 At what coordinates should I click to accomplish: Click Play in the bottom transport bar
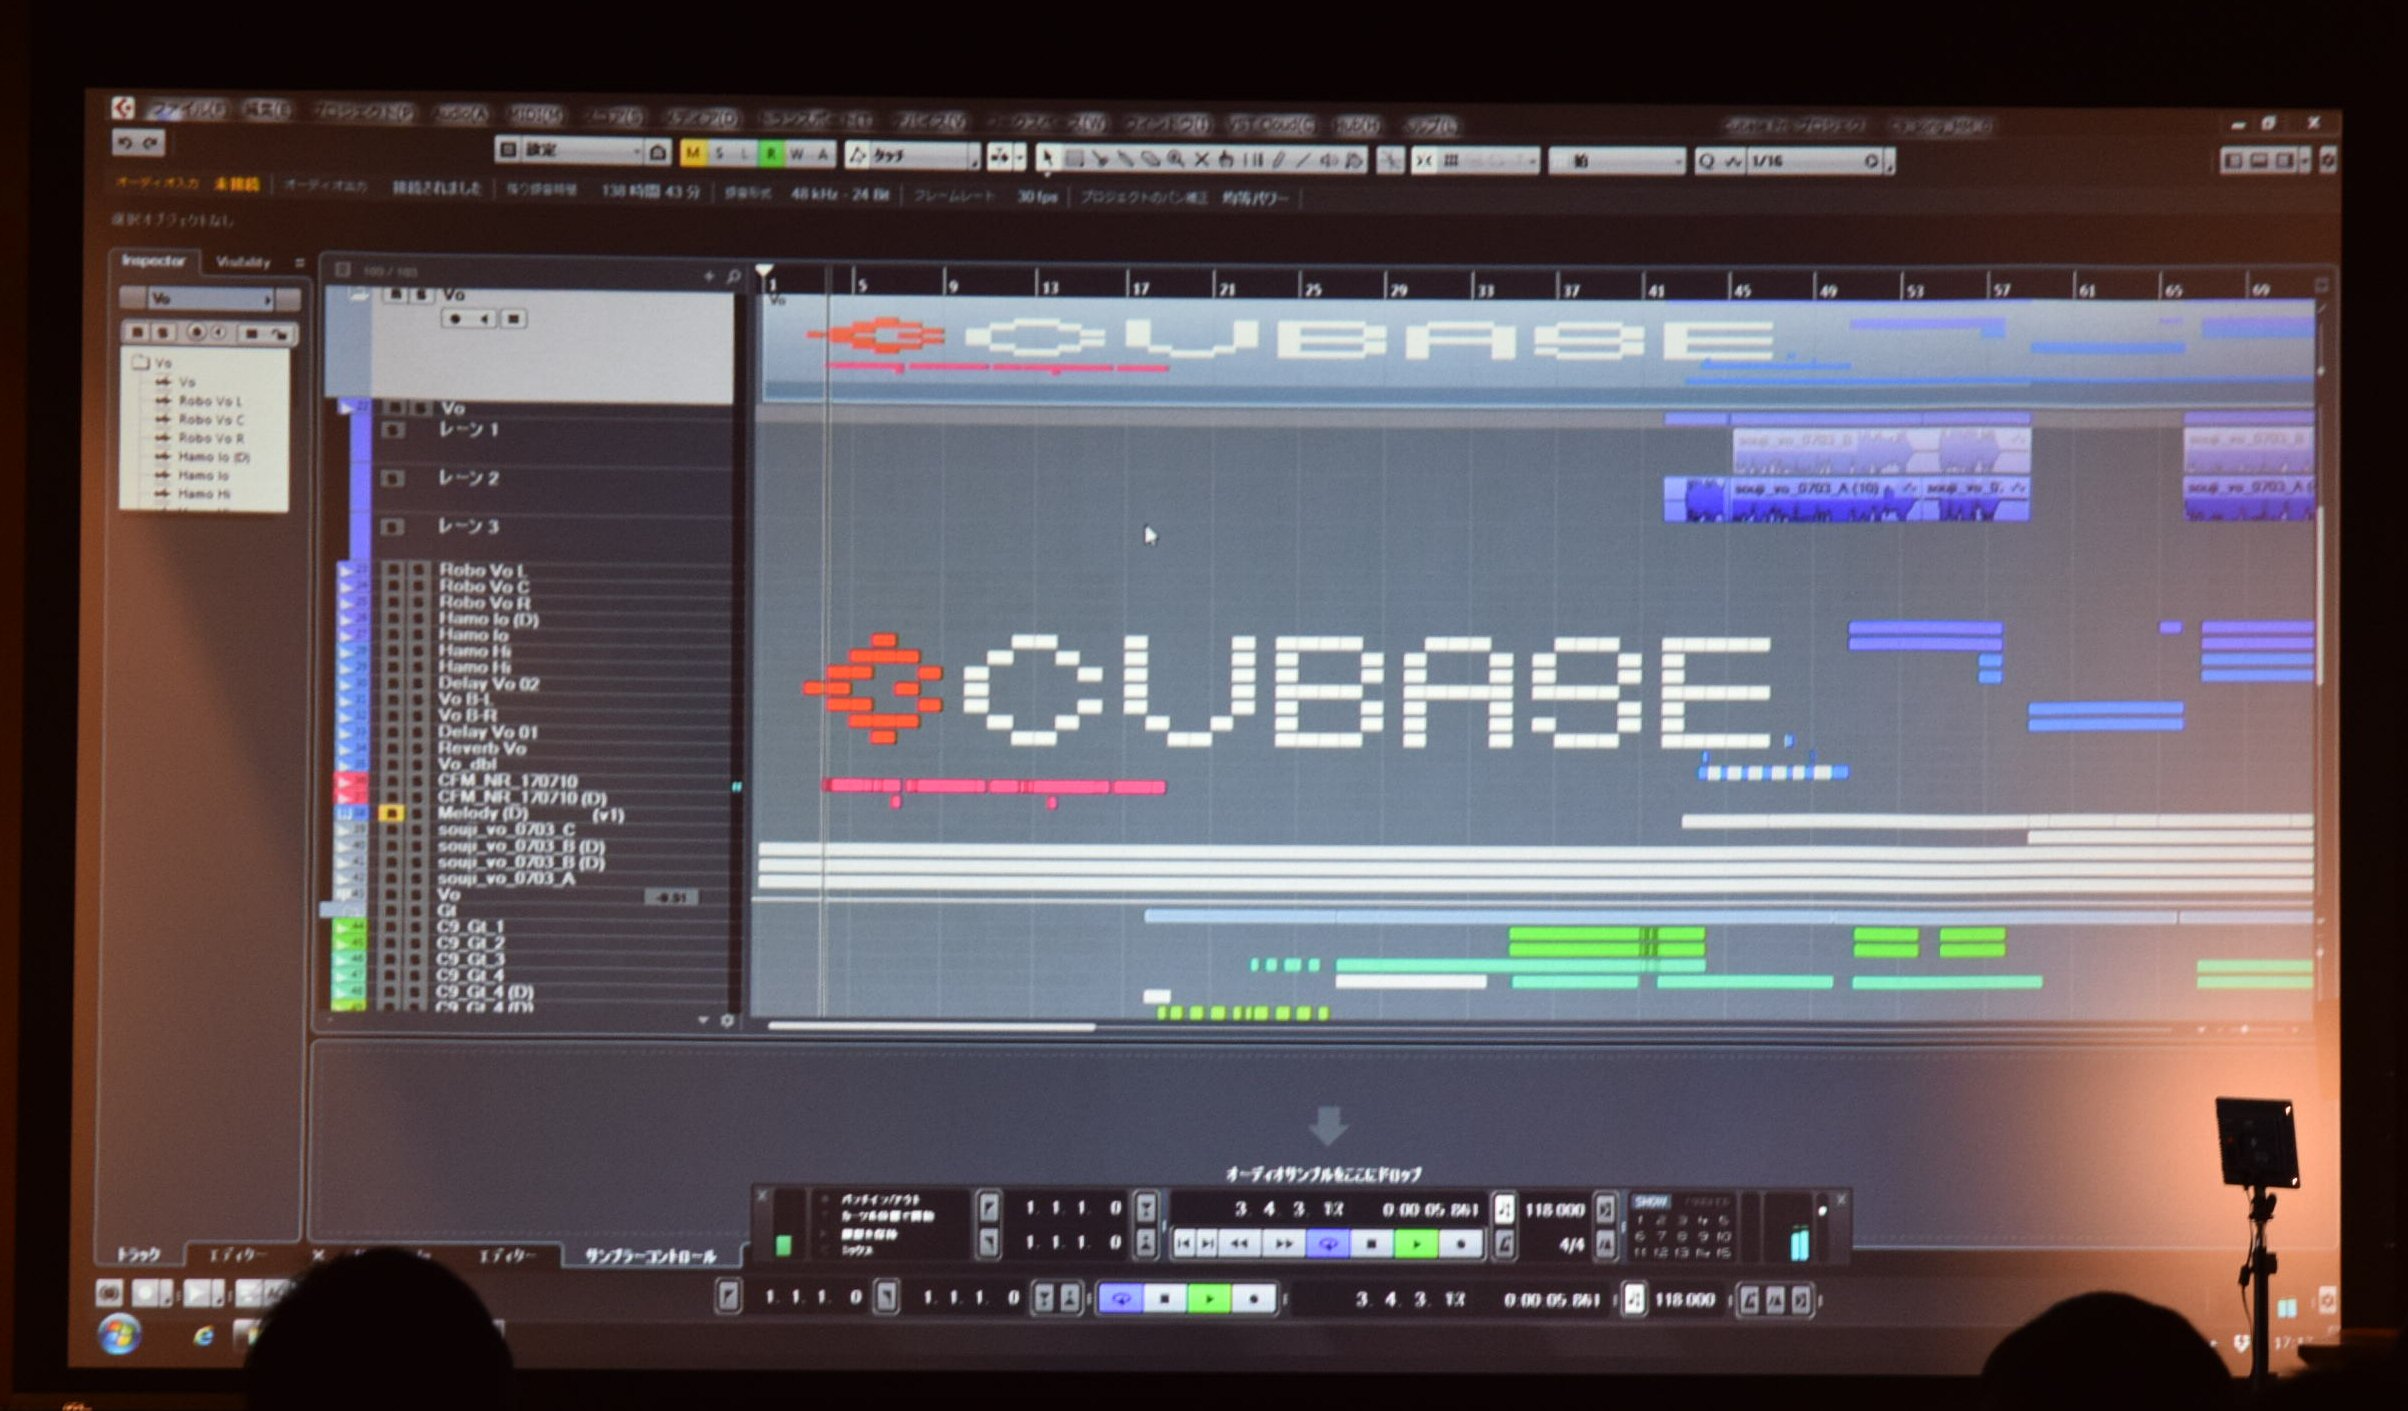1209,1299
